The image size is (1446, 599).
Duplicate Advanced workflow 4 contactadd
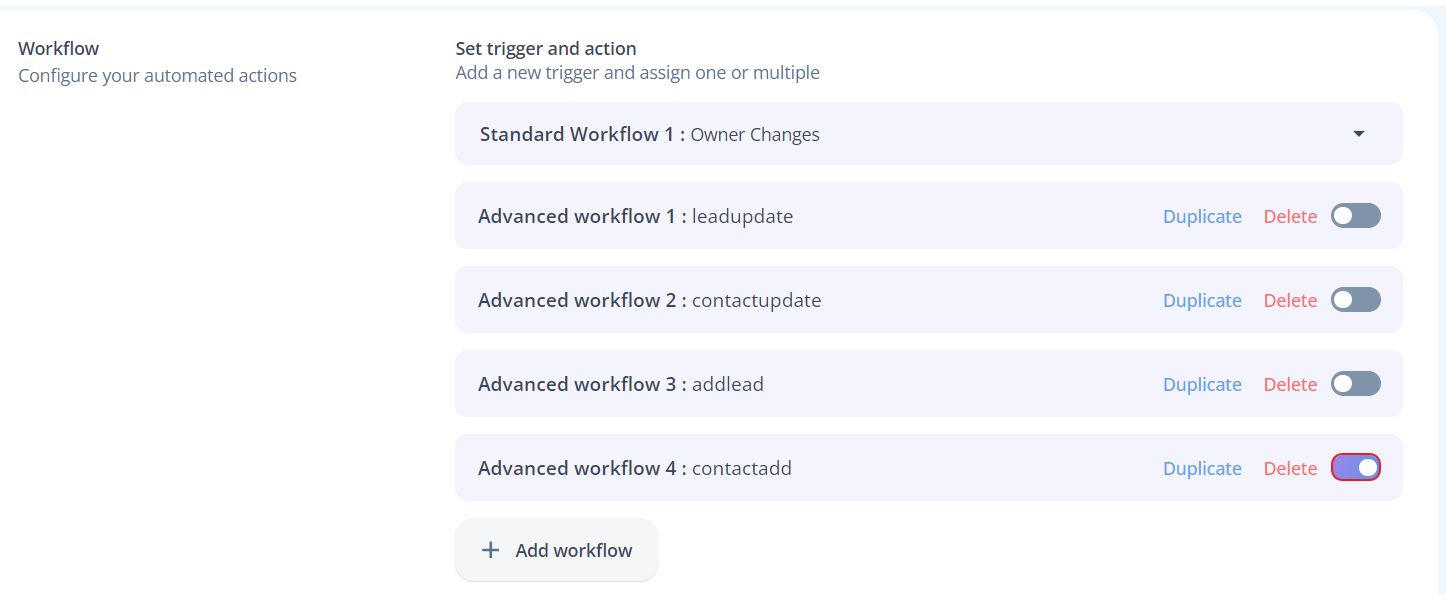tap(1202, 468)
